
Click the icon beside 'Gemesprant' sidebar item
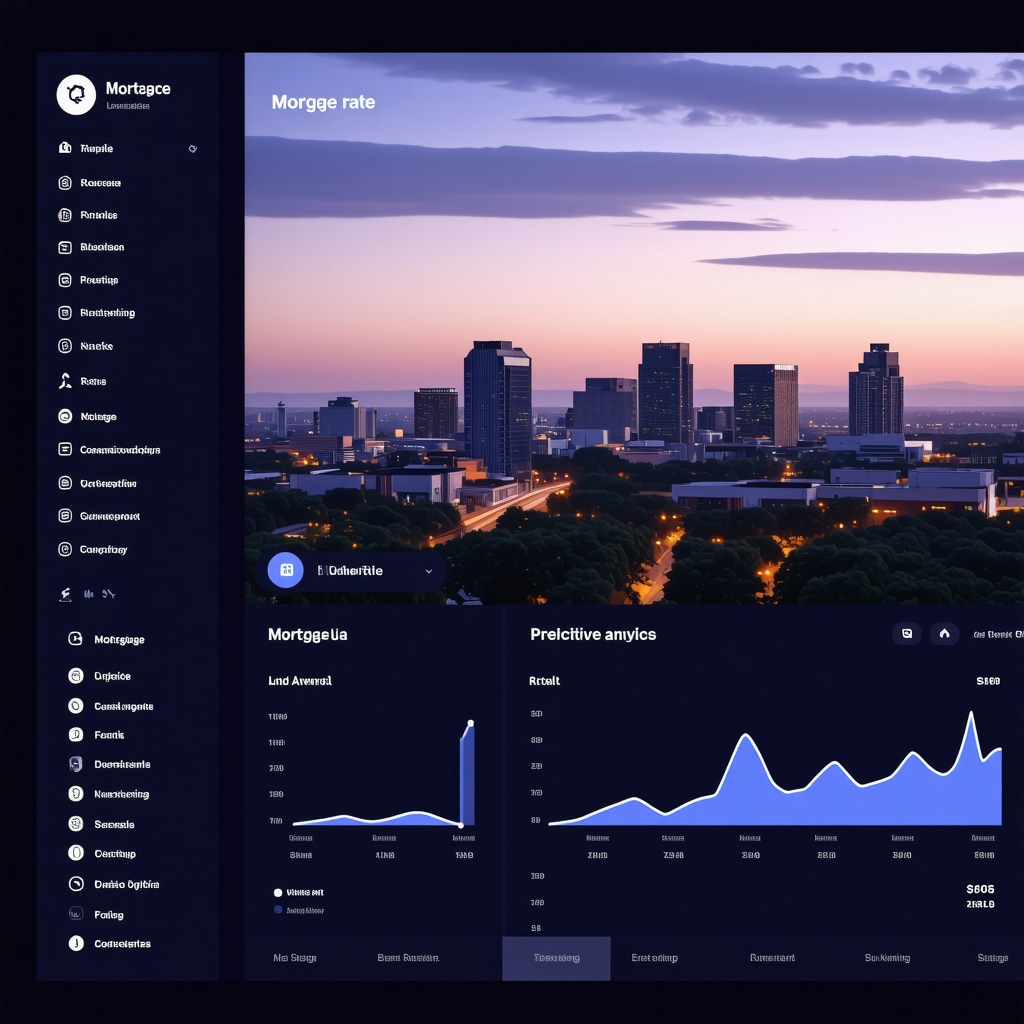coord(65,516)
